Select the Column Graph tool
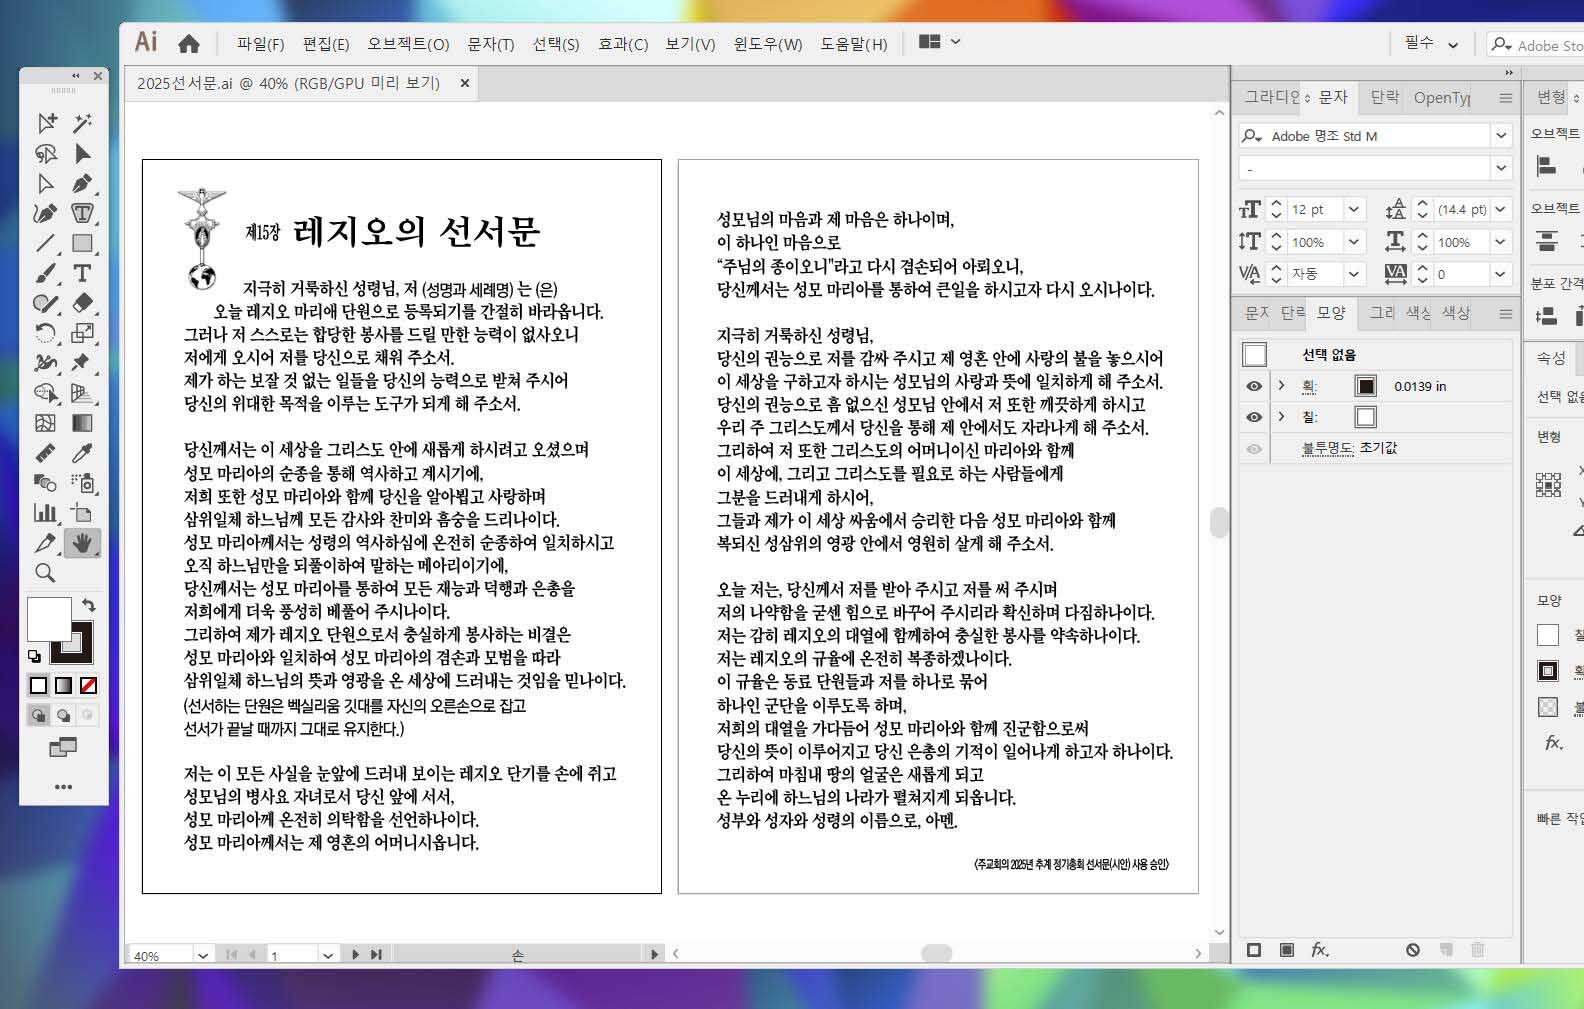1584x1009 pixels. pos(45,513)
